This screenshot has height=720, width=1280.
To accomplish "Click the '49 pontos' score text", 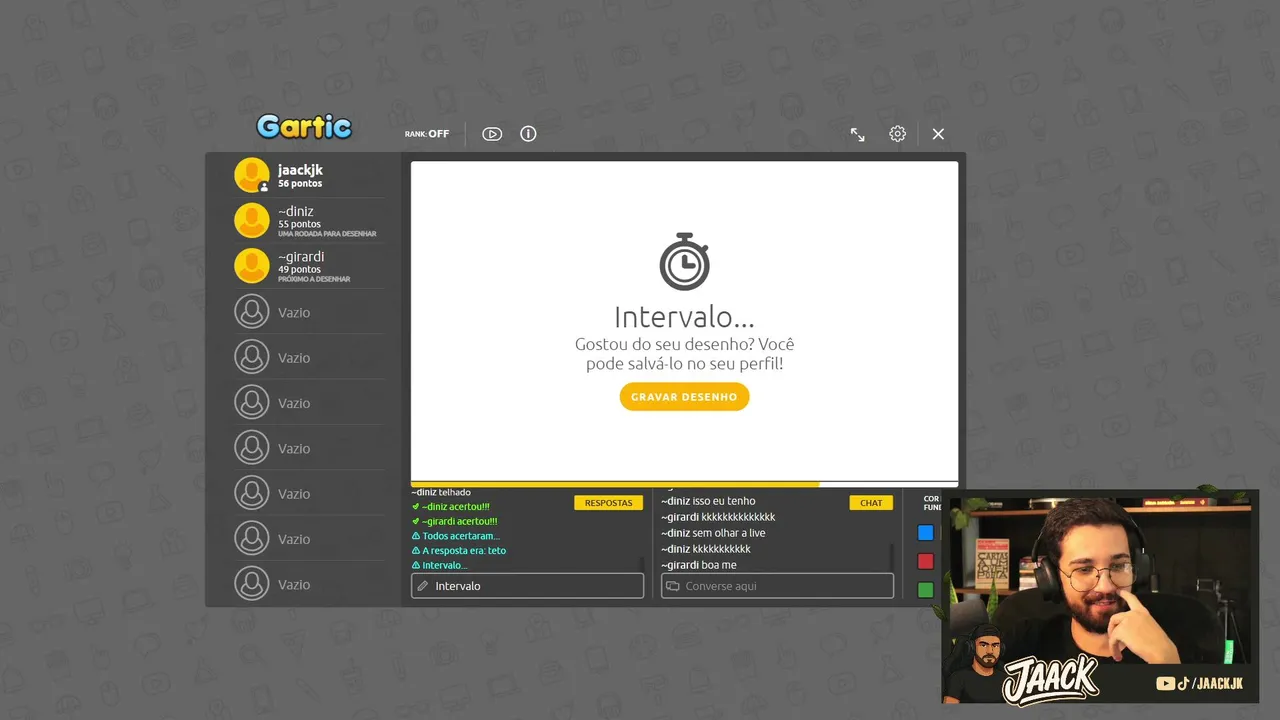I will [x=299, y=270].
